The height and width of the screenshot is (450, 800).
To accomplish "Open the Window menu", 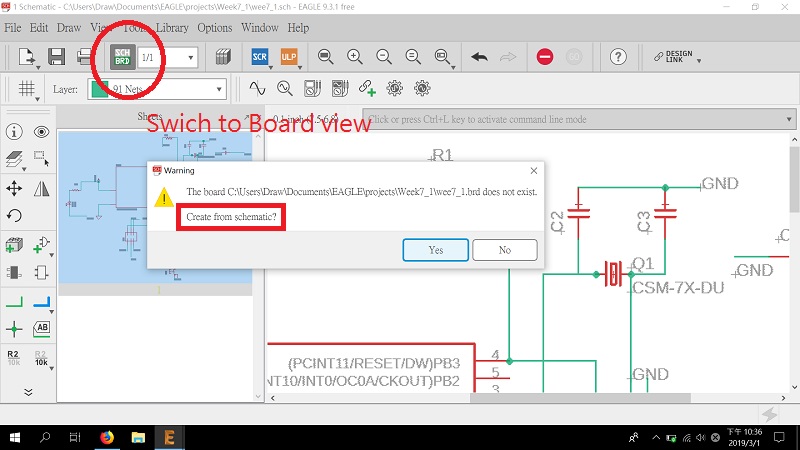I will (x=260, y=28).
